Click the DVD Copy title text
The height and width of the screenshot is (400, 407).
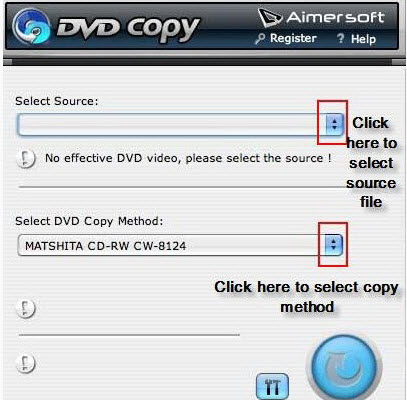coord(128,28)
